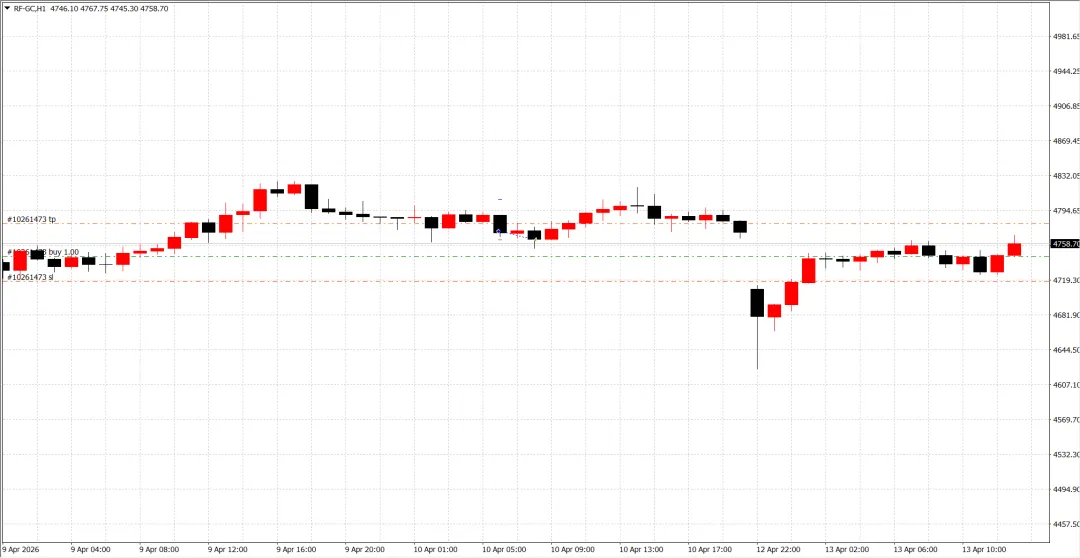Click the 9 Apr 04:00 time label

pos(90,550)
